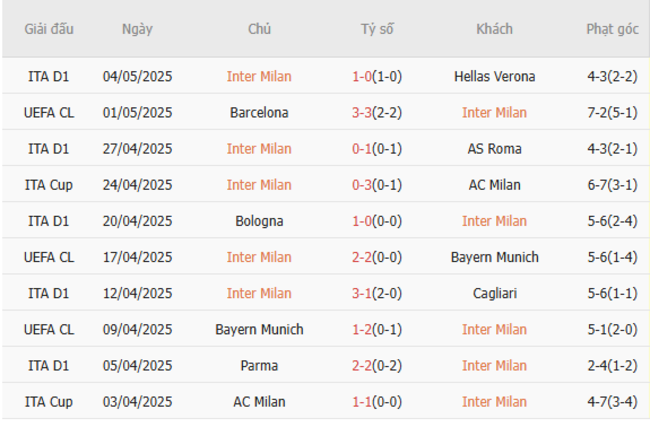
Task: Open the Bologna team link
Action: click(x=259, y=221)
